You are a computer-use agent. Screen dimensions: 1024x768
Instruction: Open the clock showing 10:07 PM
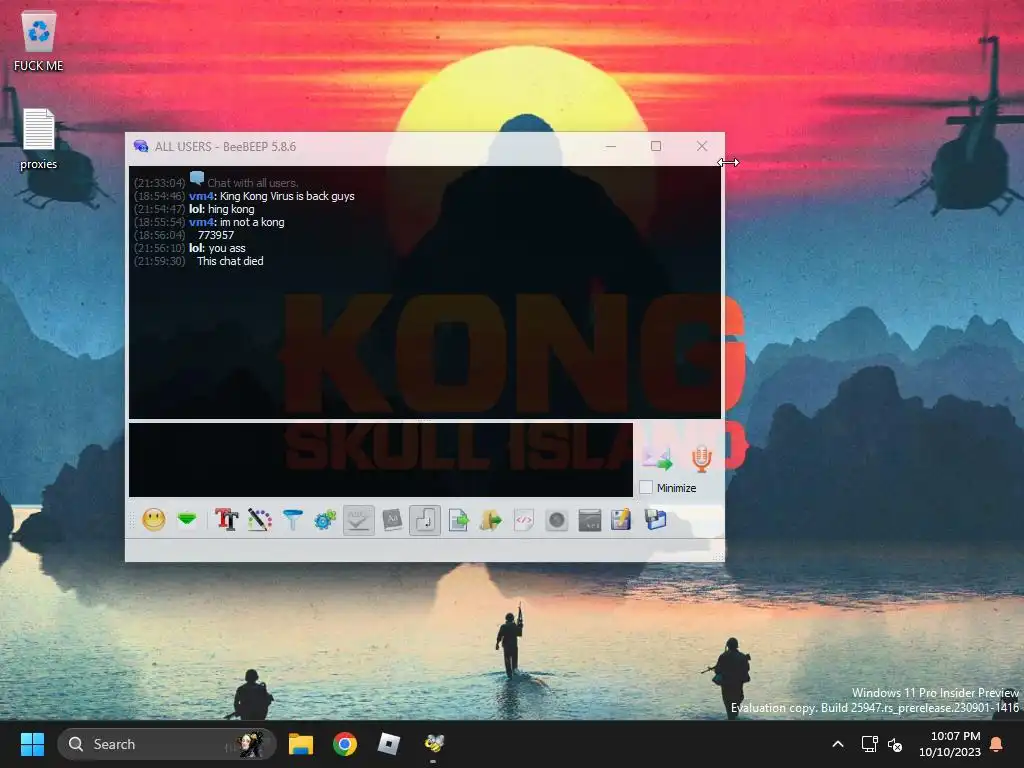pos(950,744)
